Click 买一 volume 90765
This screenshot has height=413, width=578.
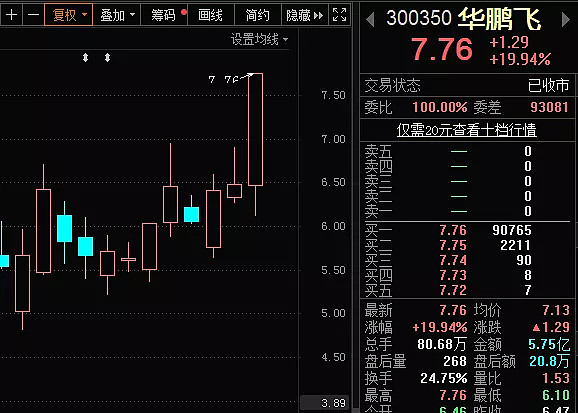(x=512, y=230)
